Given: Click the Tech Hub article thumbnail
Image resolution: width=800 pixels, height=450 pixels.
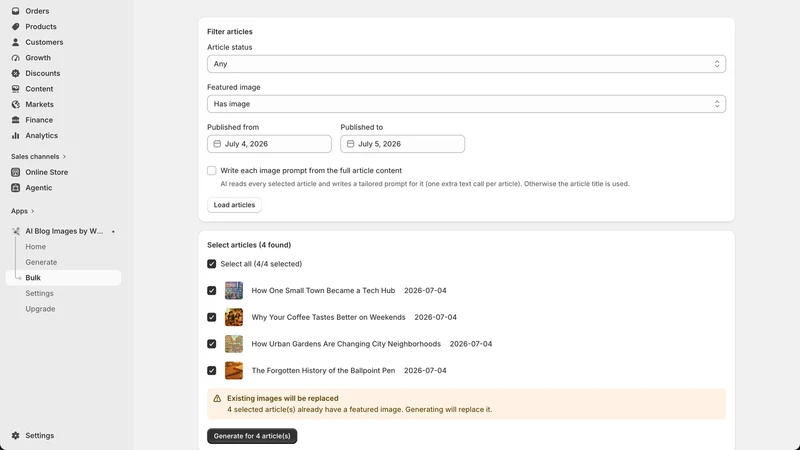Looking at the screenshot, I should pos(234,290).
